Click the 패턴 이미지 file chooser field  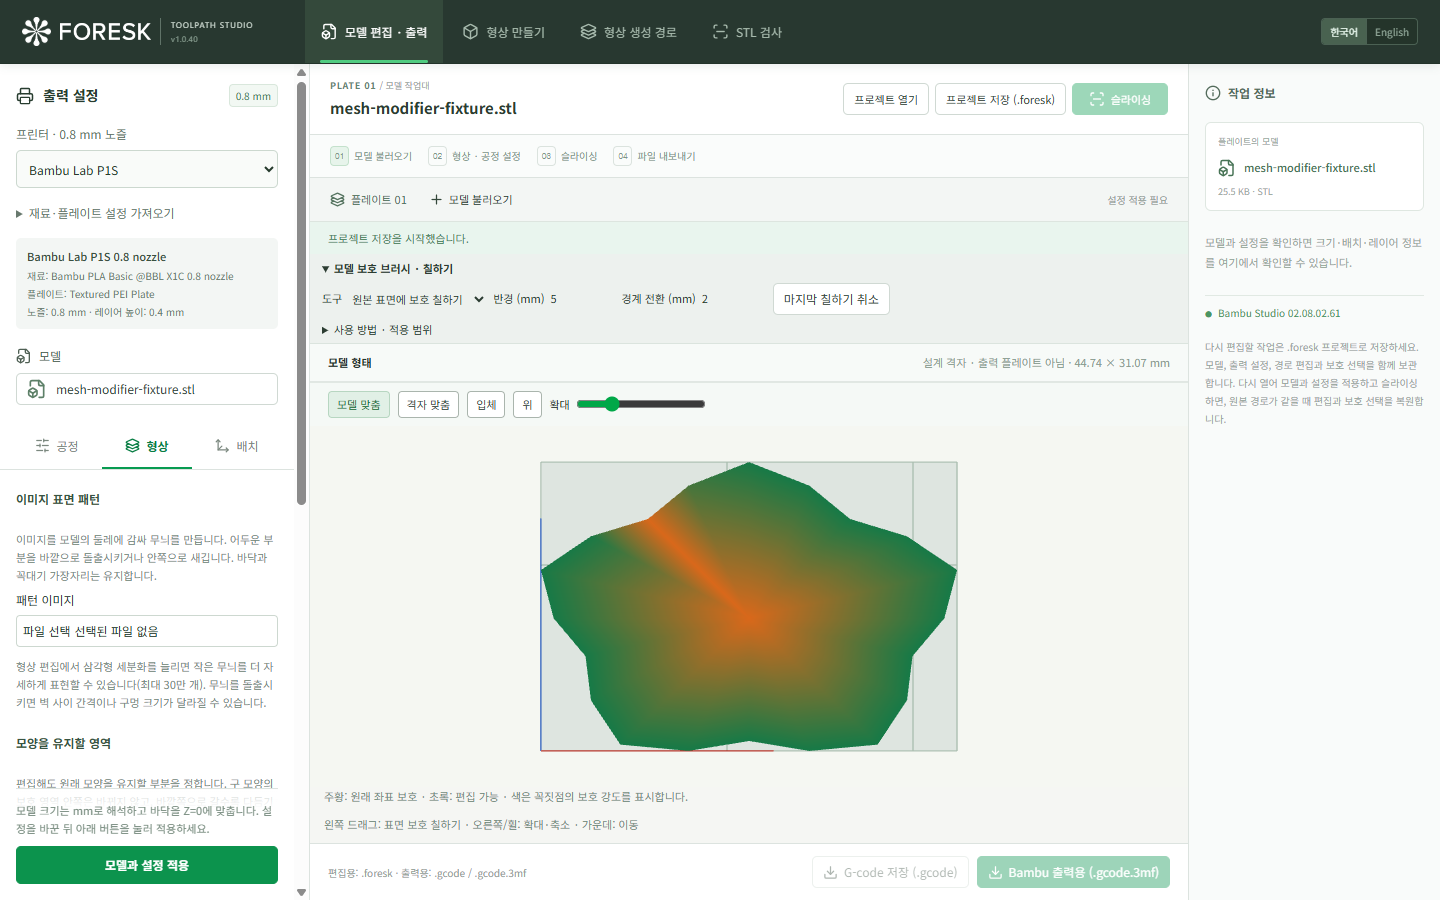147,631
